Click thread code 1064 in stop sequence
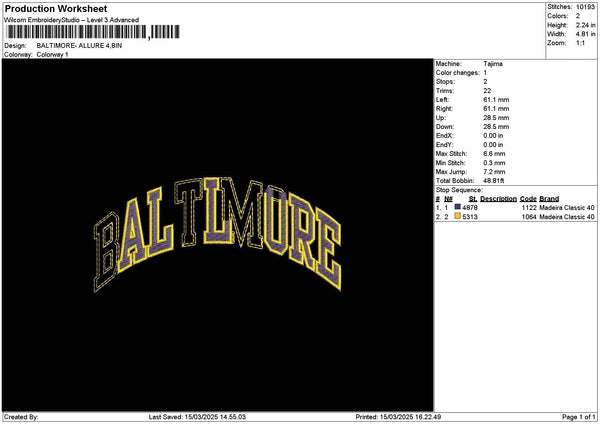This screenshot has width=600, height=424. tap(529, 217)
